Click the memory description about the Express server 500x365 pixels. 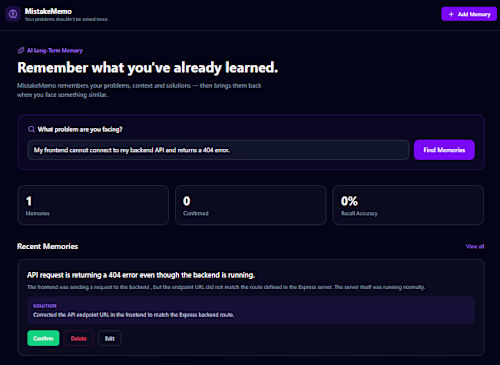[226, 287]
